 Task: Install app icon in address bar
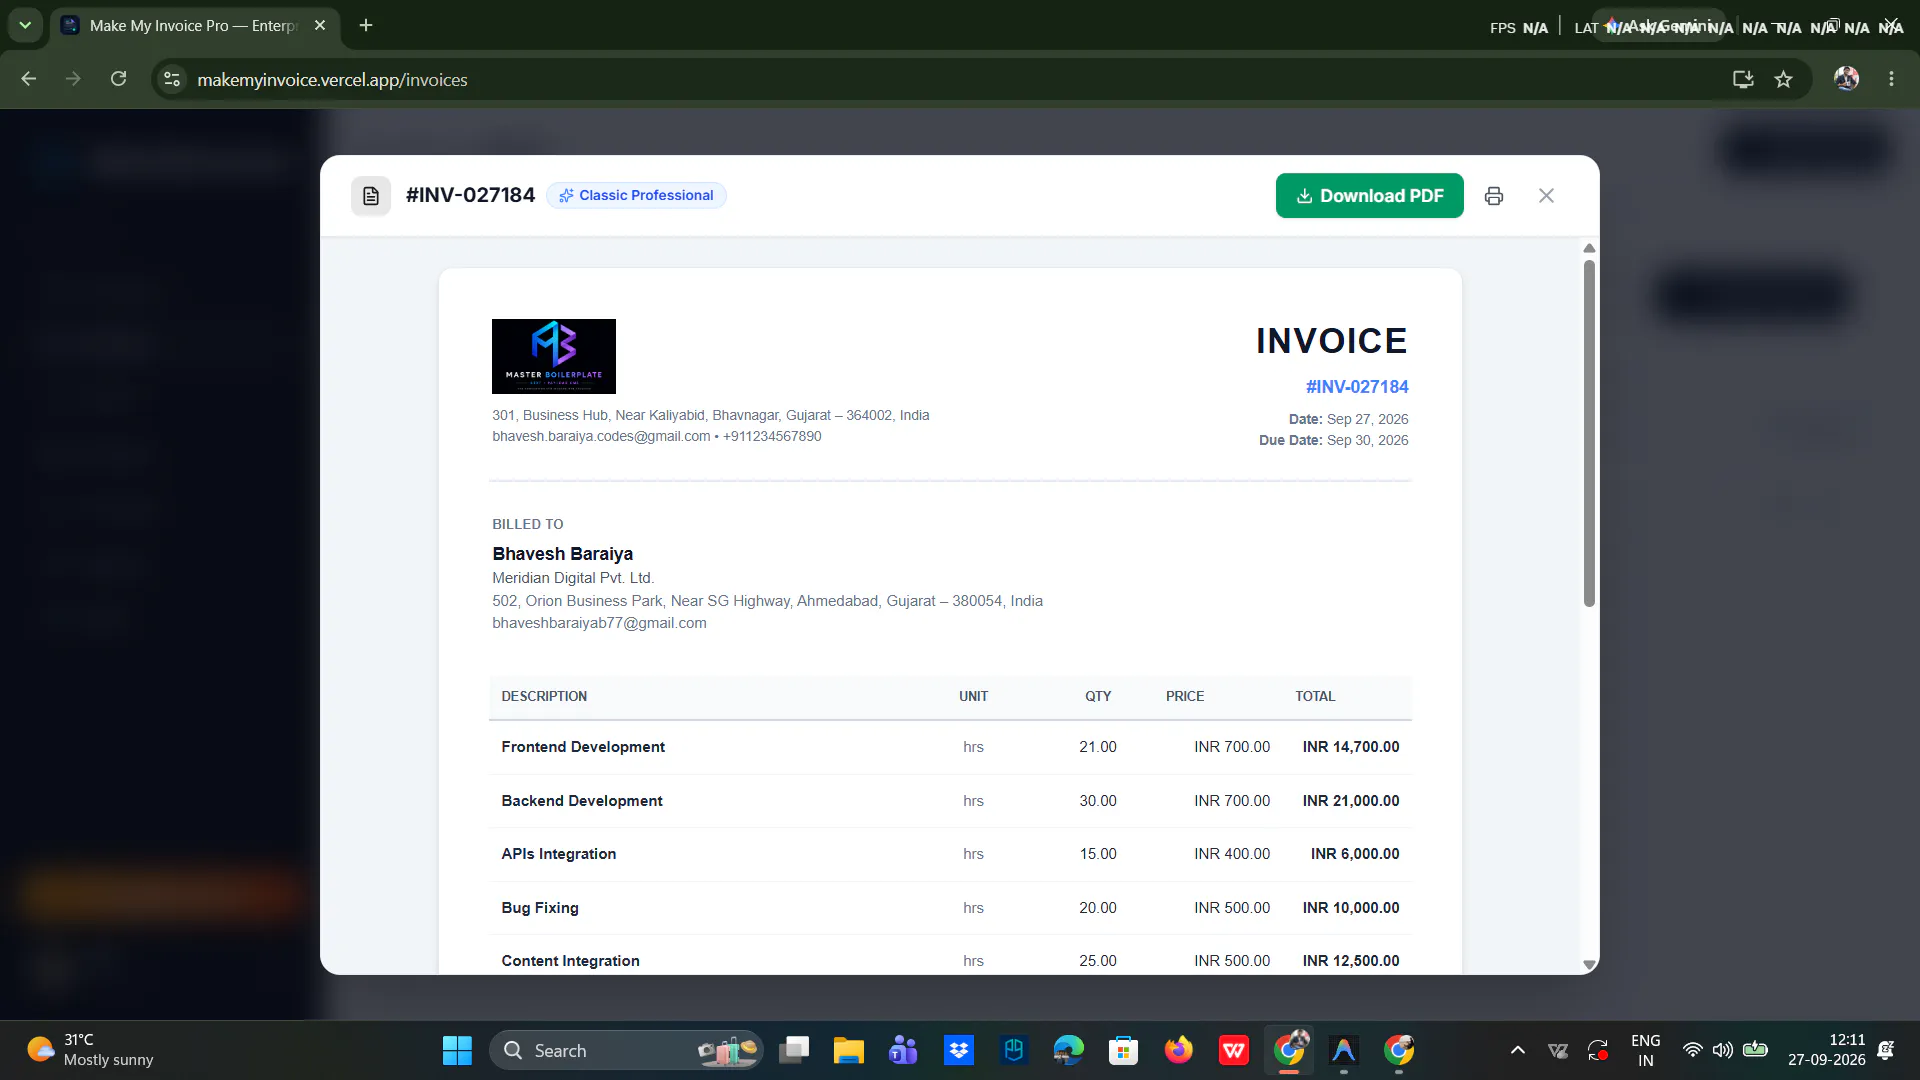(x=1743, y=79)
